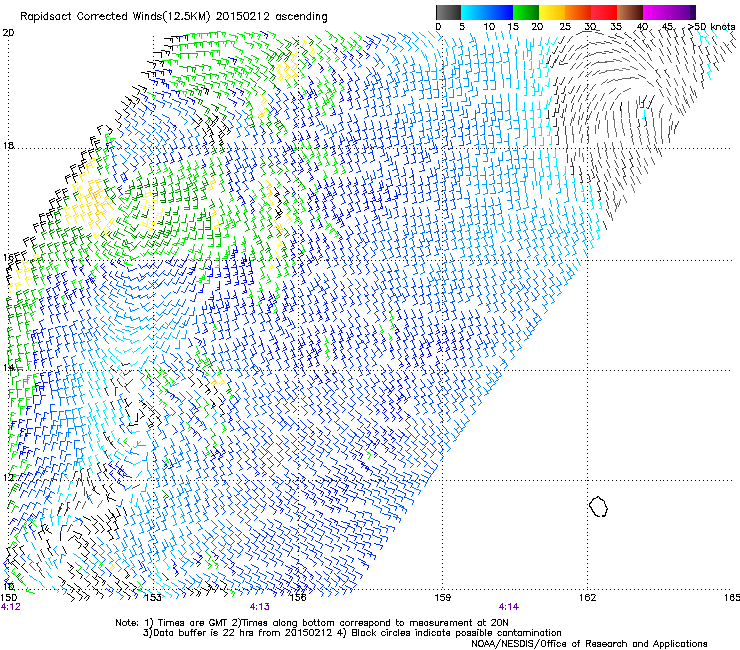Select the cyan 5–10 knots legend swatch
Screen dimensions: 740x650
474,12
